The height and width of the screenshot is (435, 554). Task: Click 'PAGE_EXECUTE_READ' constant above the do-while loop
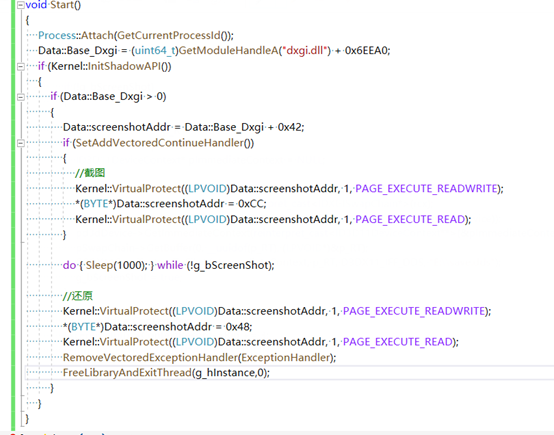pos(410,219)
